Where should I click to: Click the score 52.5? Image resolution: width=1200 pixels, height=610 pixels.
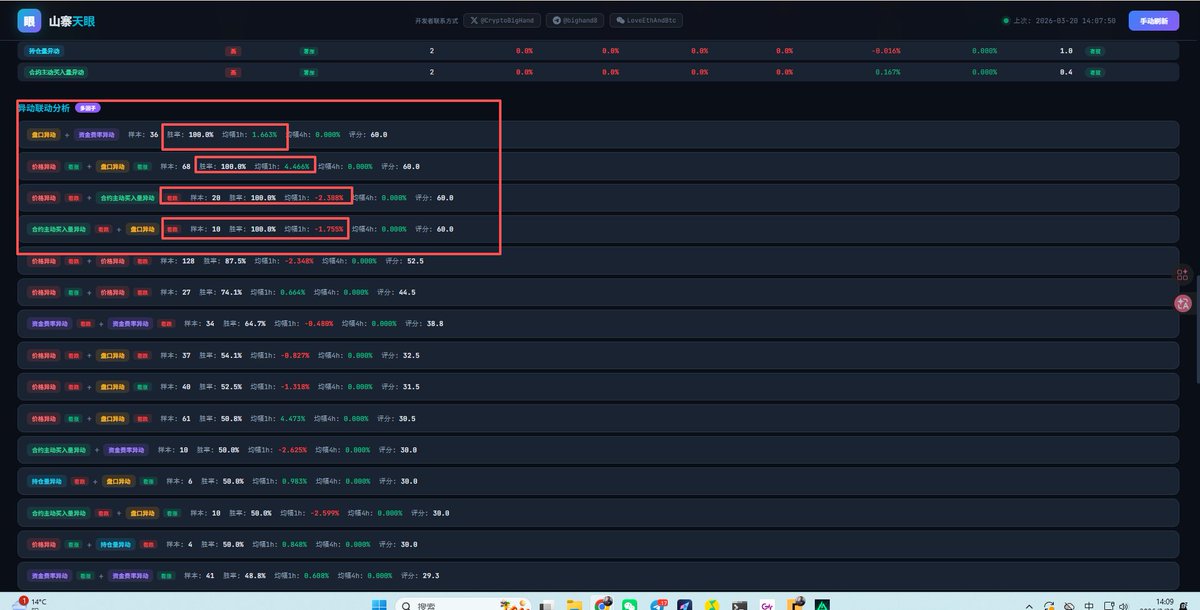[x=415, y=261]
